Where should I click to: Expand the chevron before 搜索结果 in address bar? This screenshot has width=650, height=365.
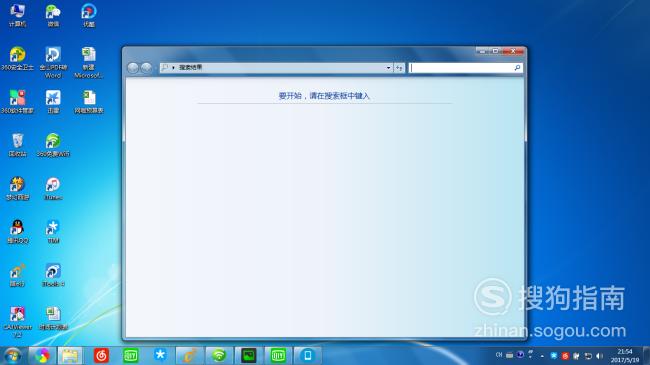173,68
